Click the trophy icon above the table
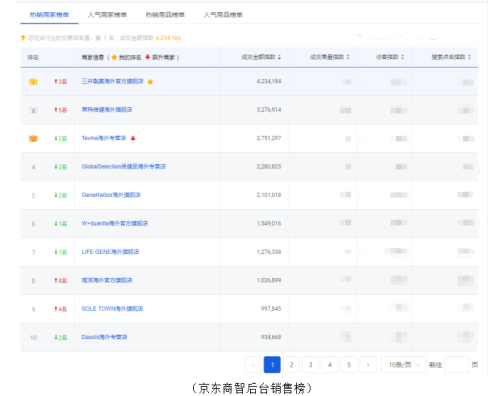This screenshot has height=396, width=500. [x=23, y=38]
